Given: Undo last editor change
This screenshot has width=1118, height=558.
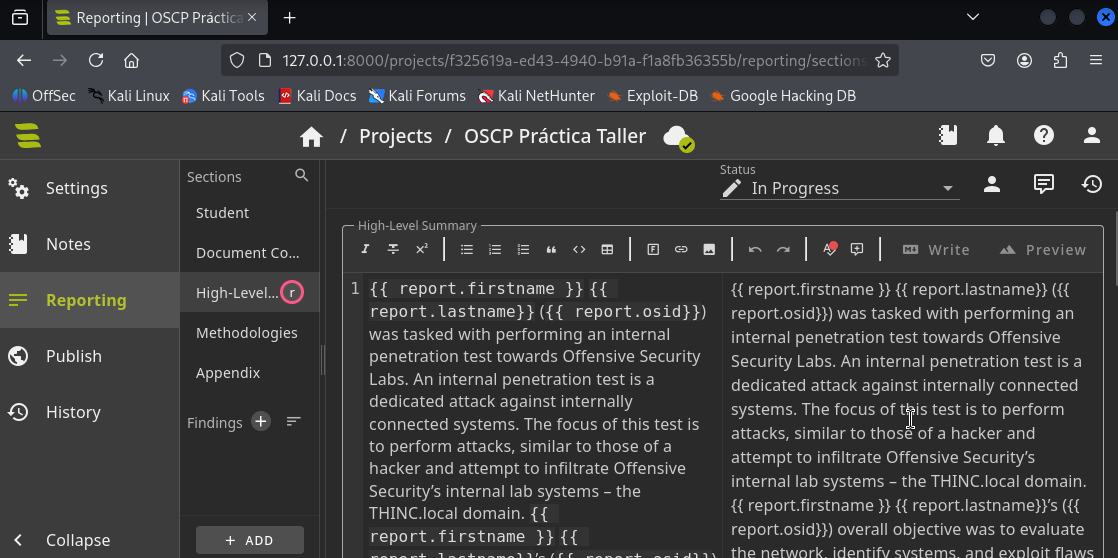Looking at the screenshot, I should pyautogui.click(x=754, y=249).
